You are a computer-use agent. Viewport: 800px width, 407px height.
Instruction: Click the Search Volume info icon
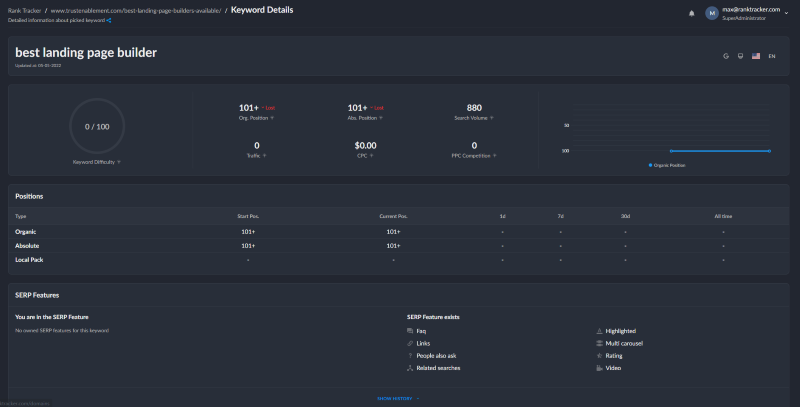pos(492,118)
